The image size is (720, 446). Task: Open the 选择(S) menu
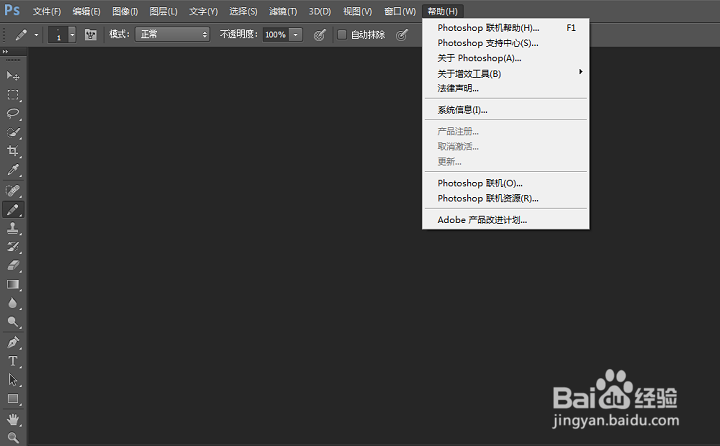243,11
